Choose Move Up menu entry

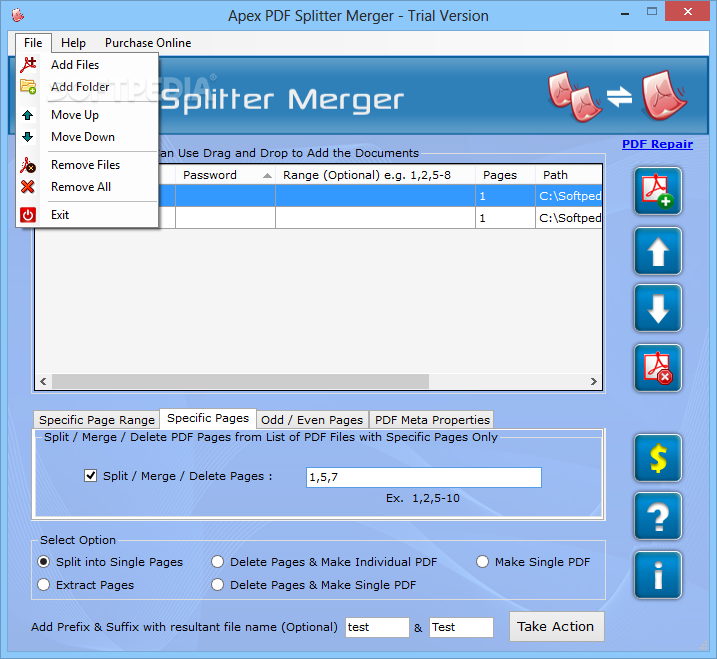pos(88,115)
